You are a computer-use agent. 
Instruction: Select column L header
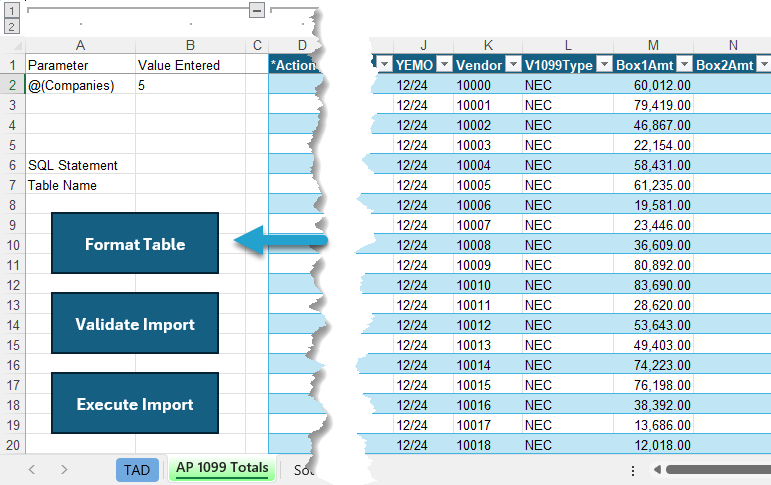click(x=568, y=45)
